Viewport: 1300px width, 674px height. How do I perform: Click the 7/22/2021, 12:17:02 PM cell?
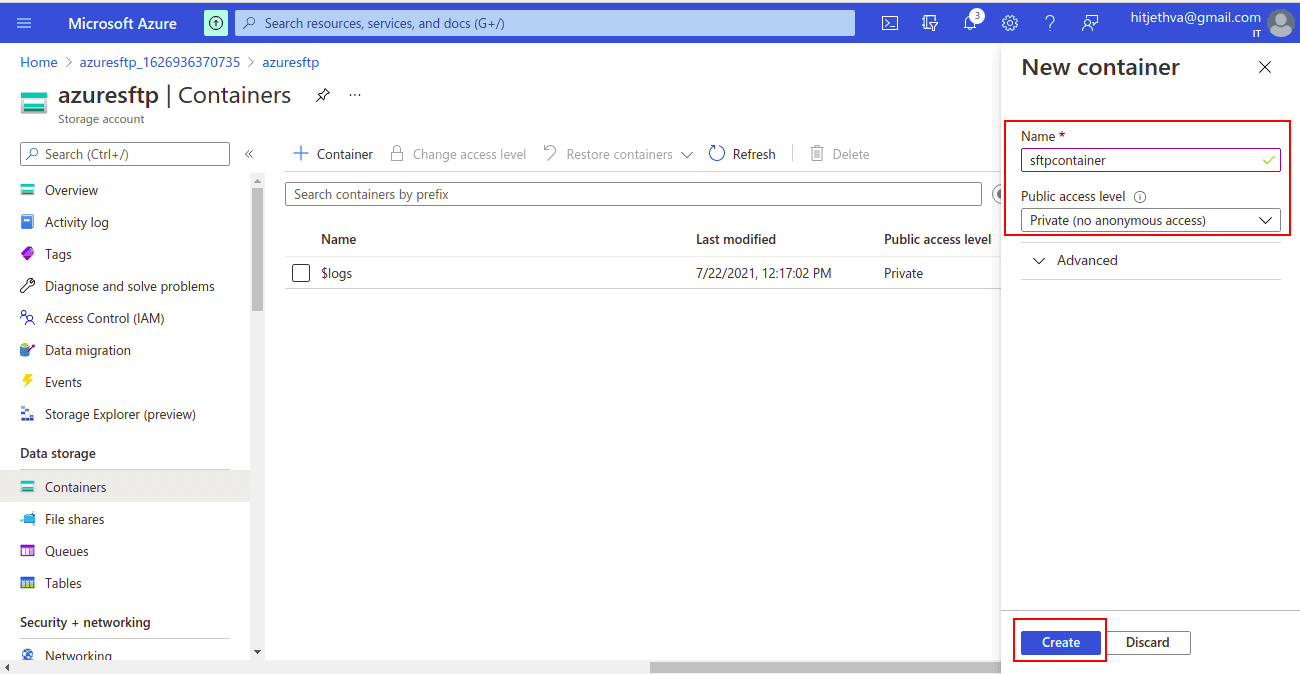[x=764, y=273]
